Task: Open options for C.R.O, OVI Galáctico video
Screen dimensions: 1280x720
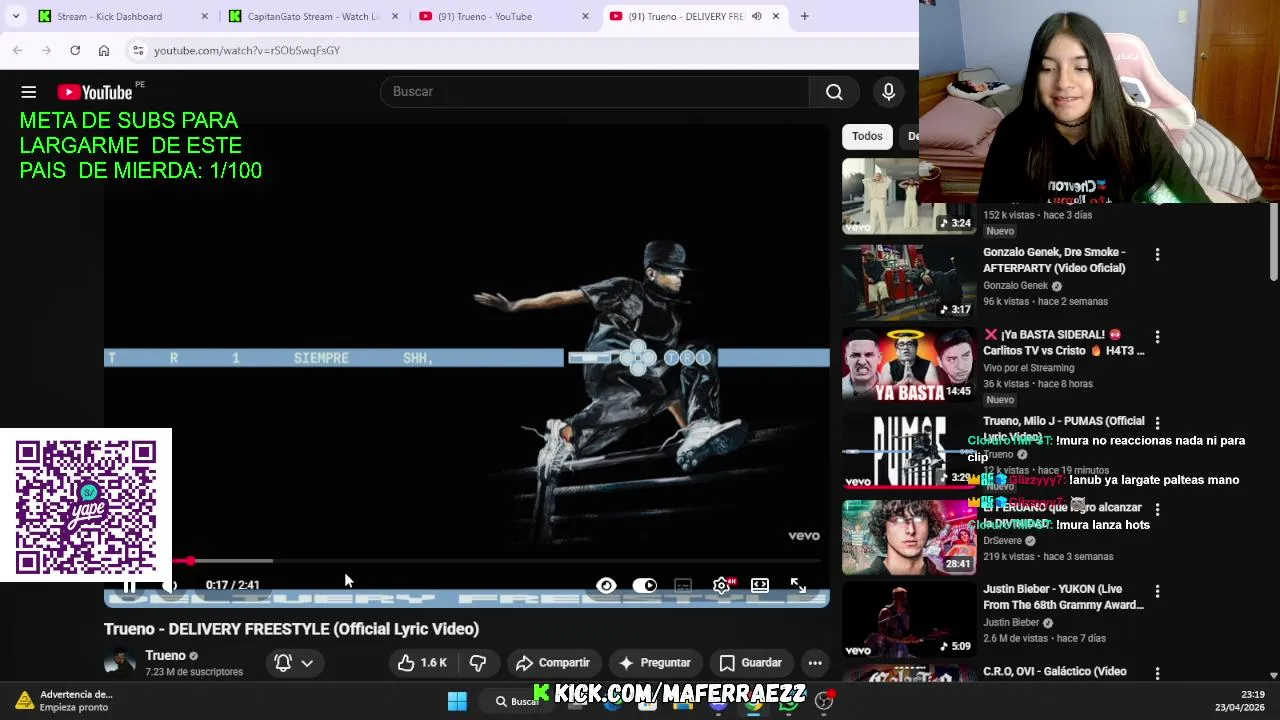Action: (1157, 674)
